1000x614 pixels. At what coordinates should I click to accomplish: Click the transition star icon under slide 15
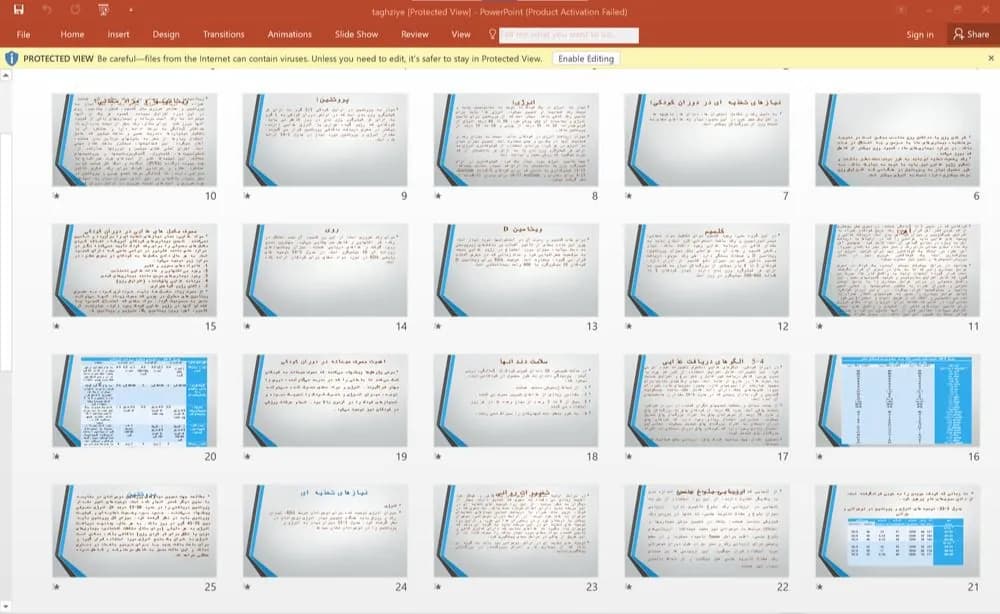tap(56, 326)
